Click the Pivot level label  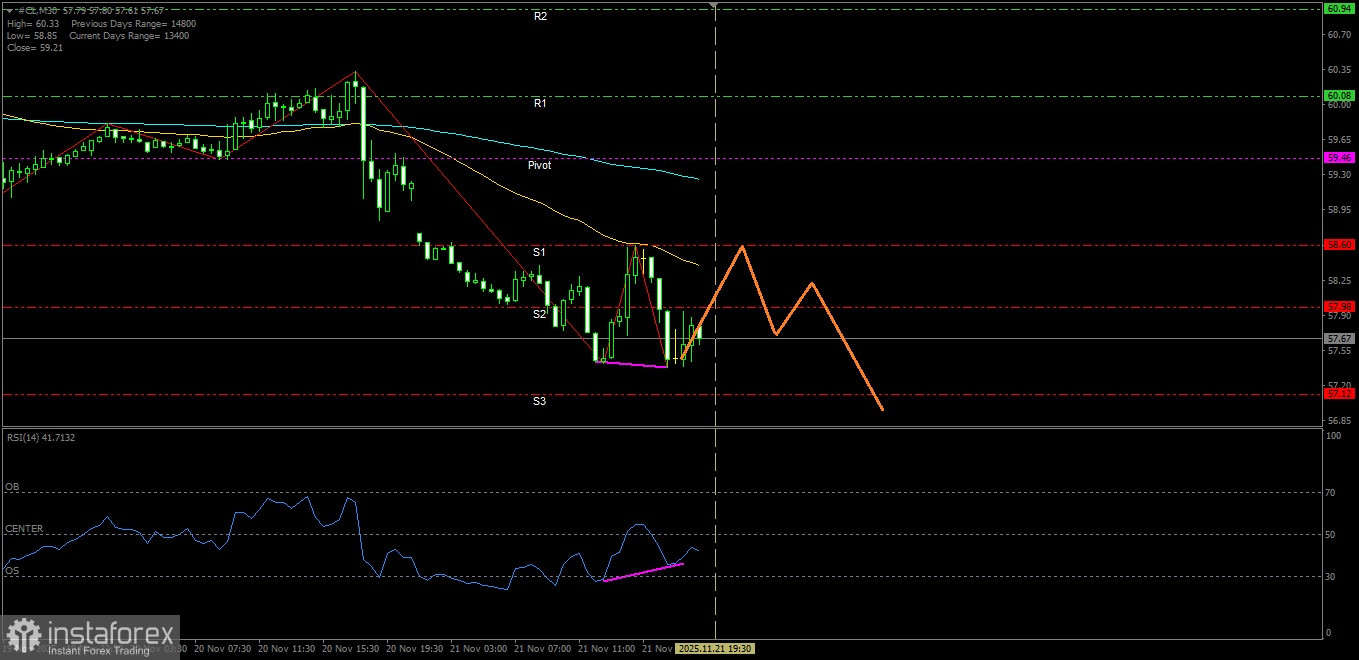click(540, 165)
